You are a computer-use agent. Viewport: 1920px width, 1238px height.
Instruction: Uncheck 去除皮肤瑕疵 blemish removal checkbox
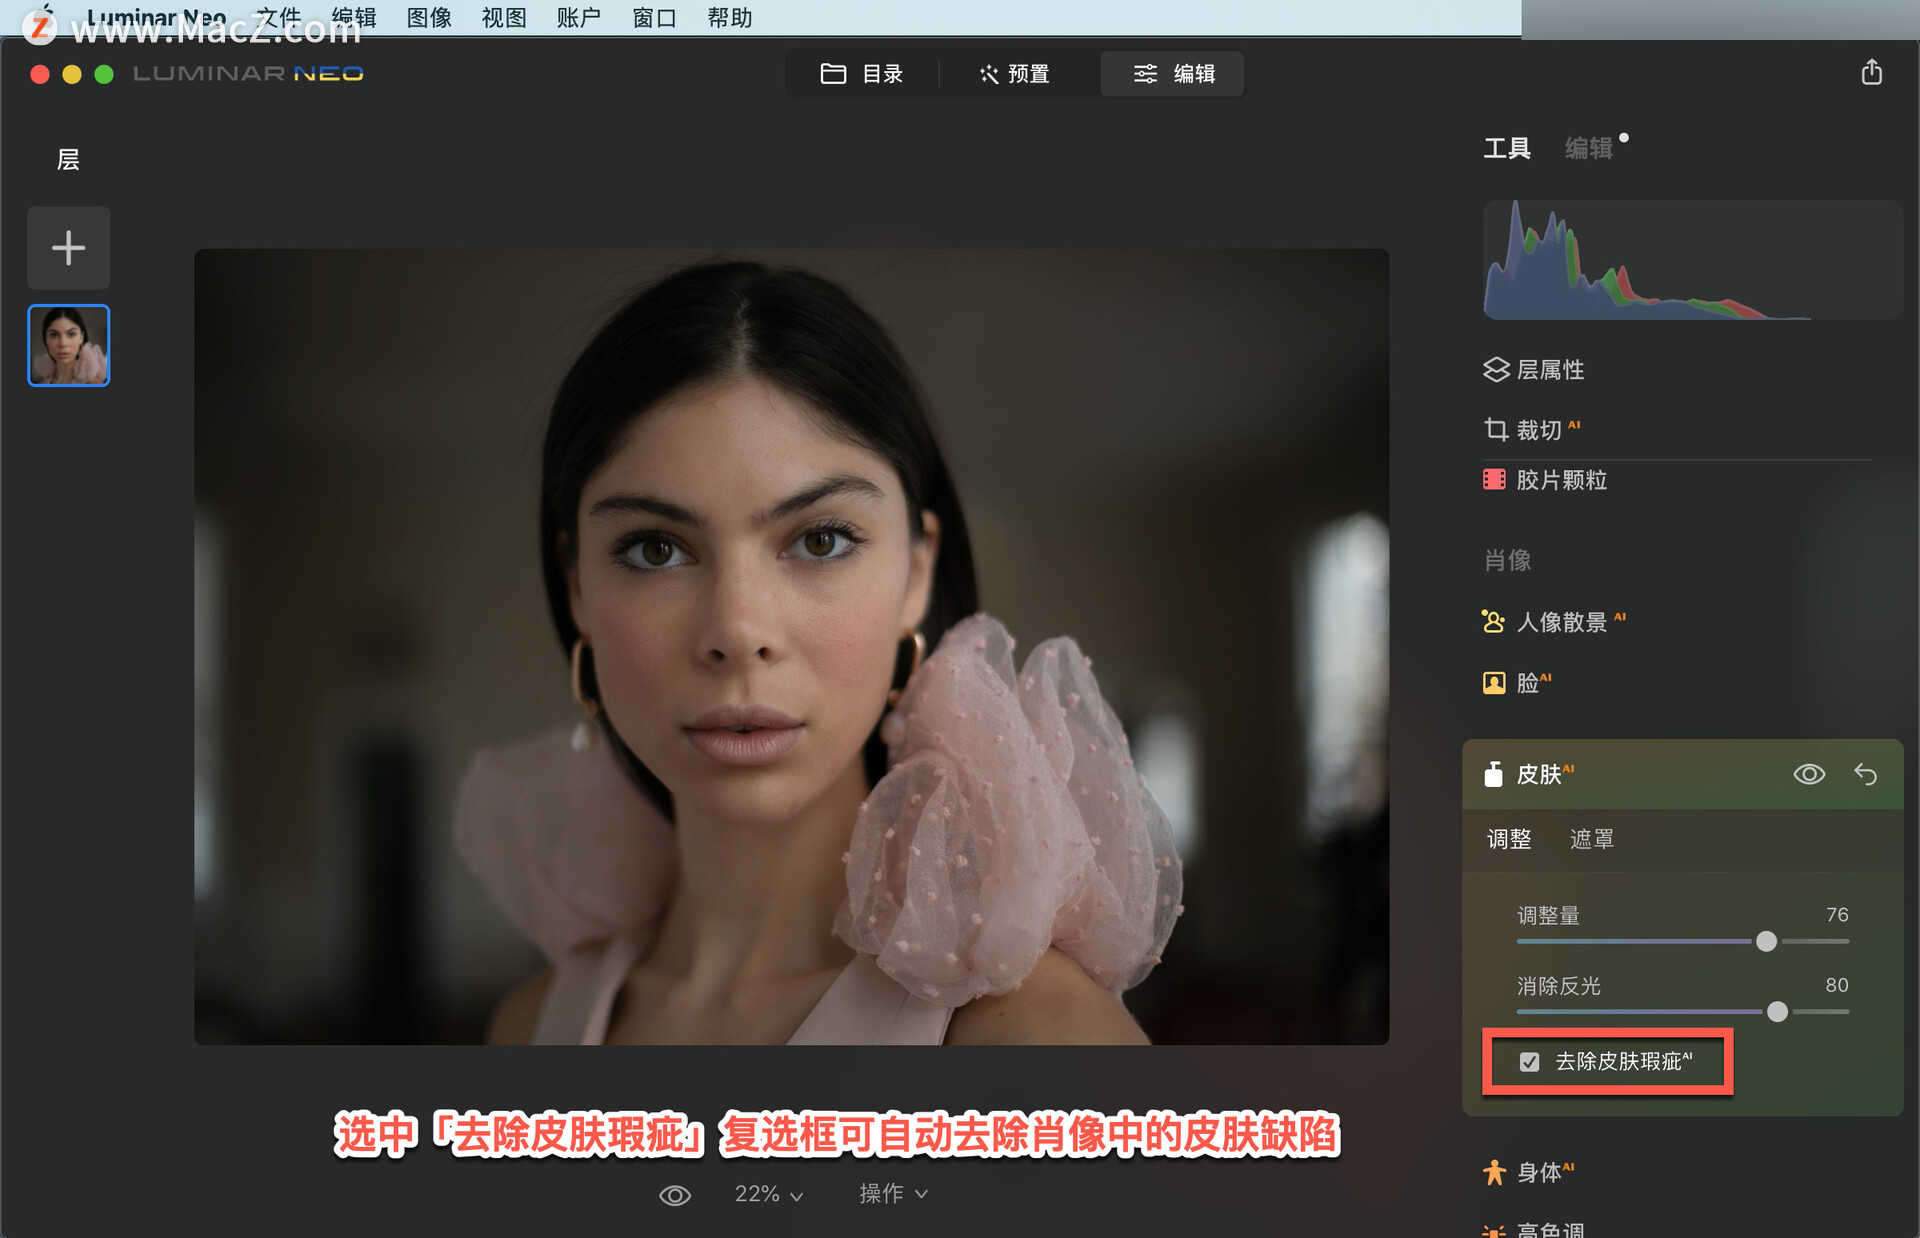1529,1062
